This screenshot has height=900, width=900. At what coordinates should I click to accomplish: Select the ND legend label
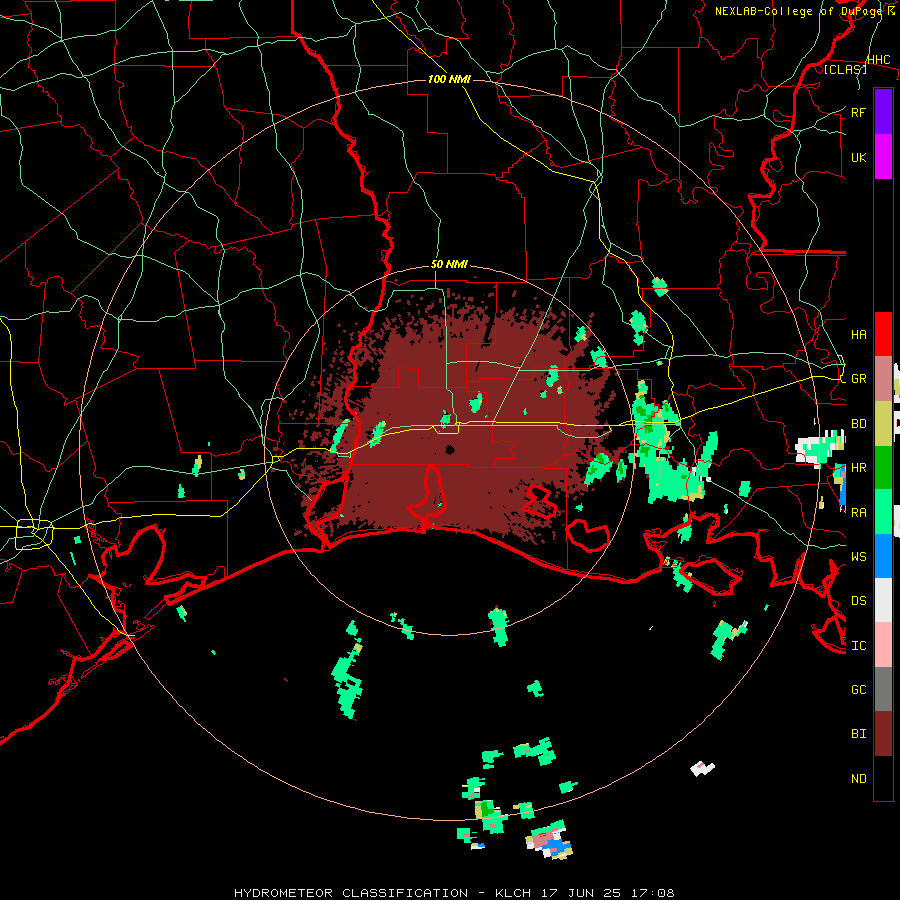tap(858, 779)
